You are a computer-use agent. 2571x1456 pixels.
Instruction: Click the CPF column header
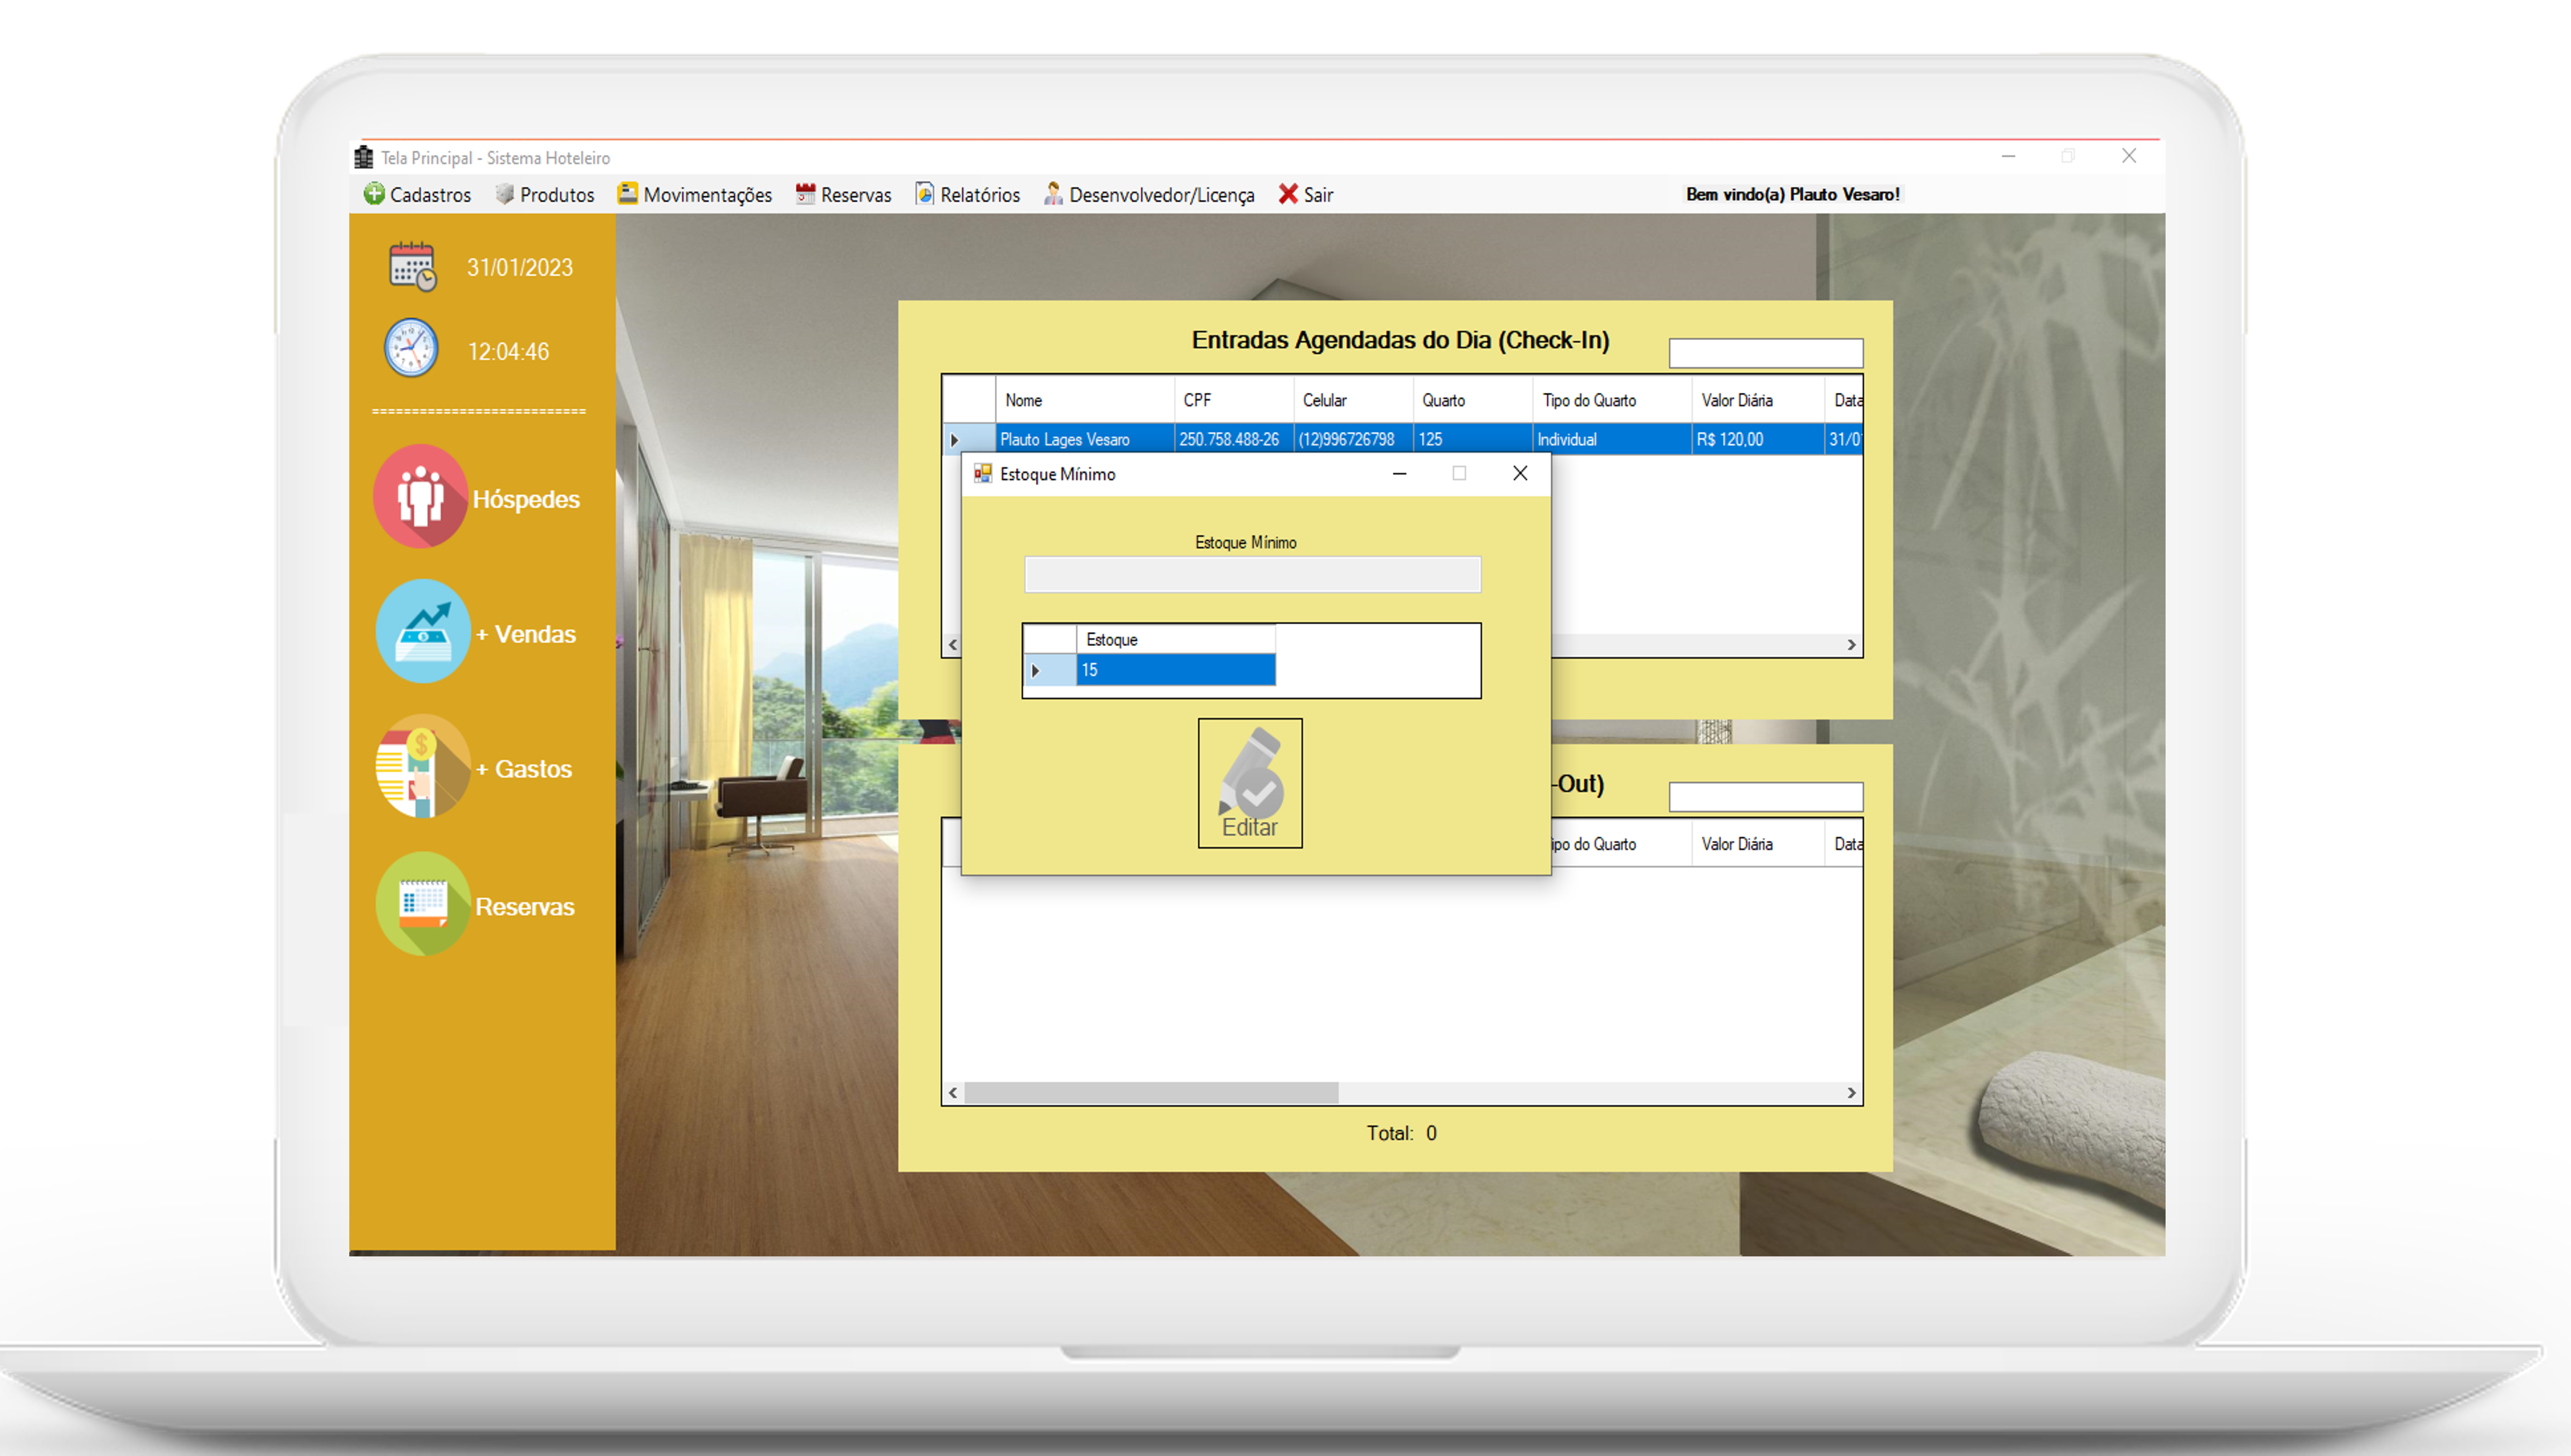[x=1234, y=400]
